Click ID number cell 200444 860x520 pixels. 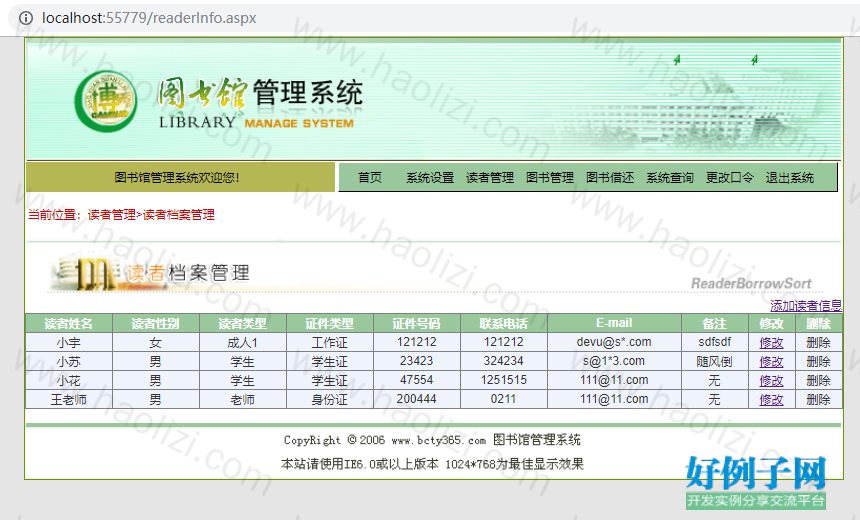(x=416, y=399)
